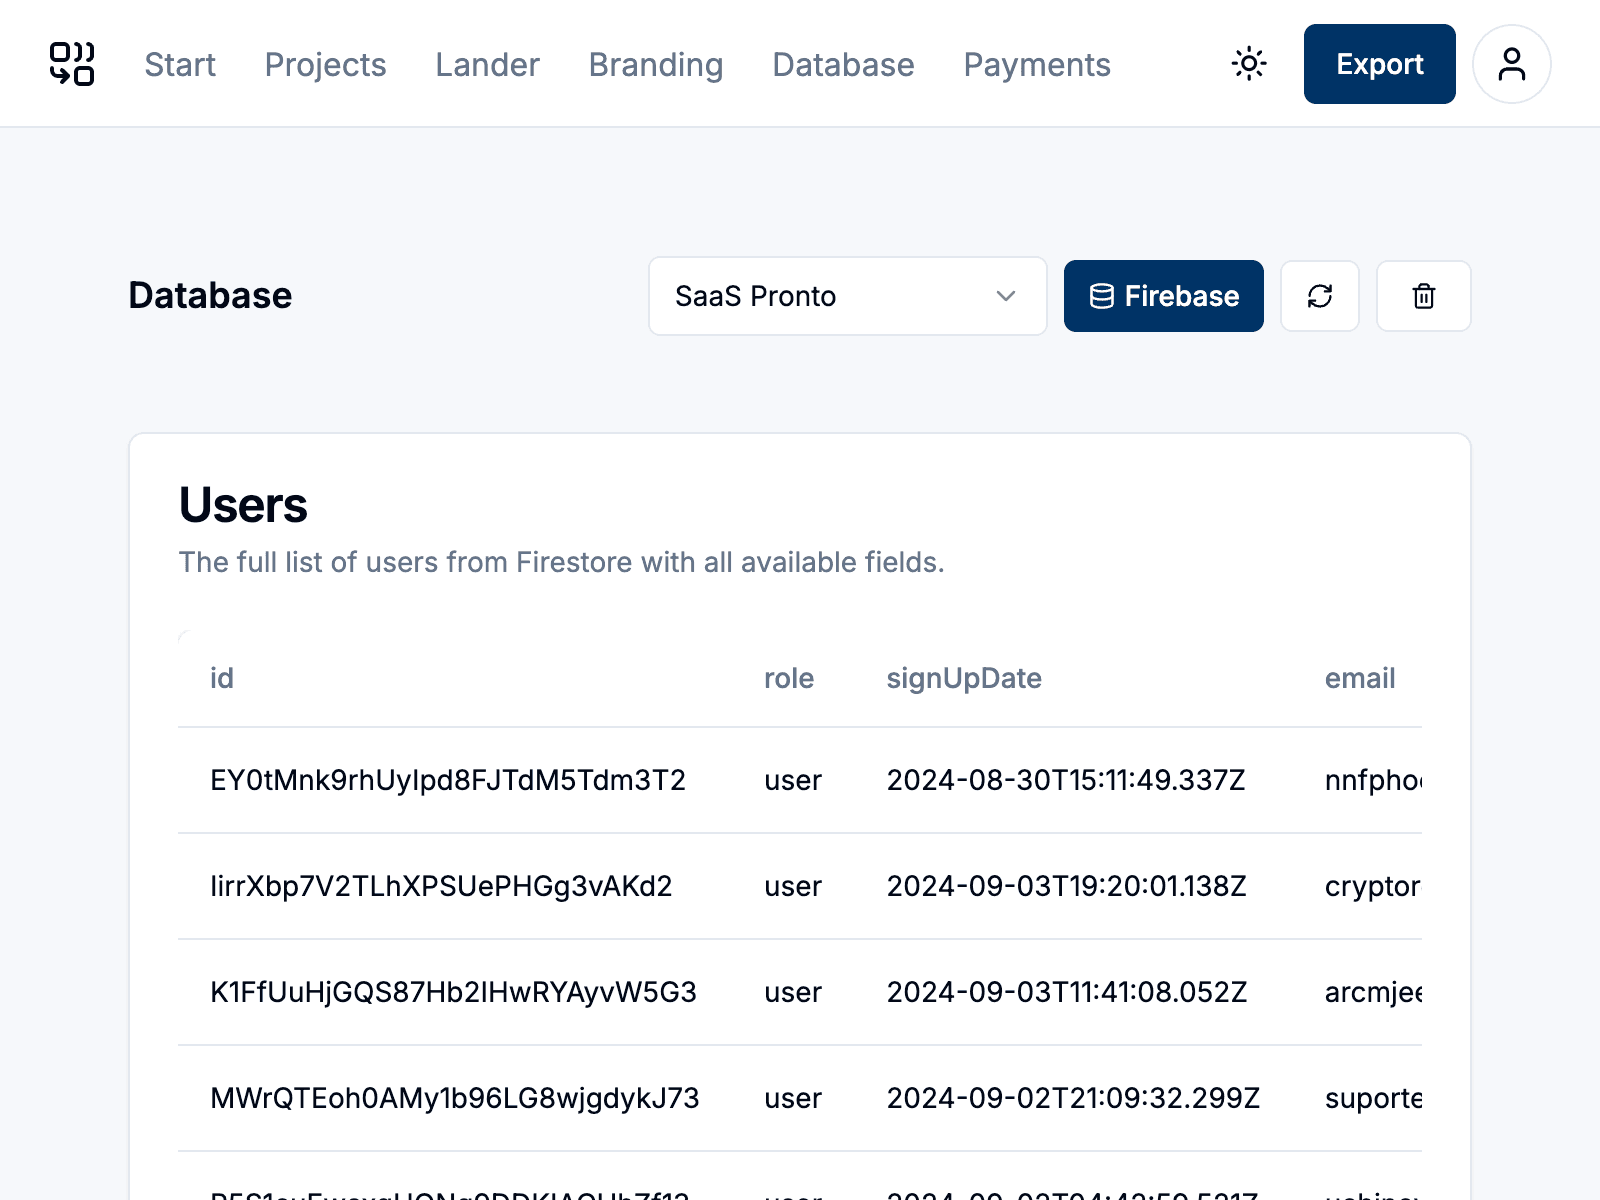Click the email cell starting with cryptor

coord(1373,886)
